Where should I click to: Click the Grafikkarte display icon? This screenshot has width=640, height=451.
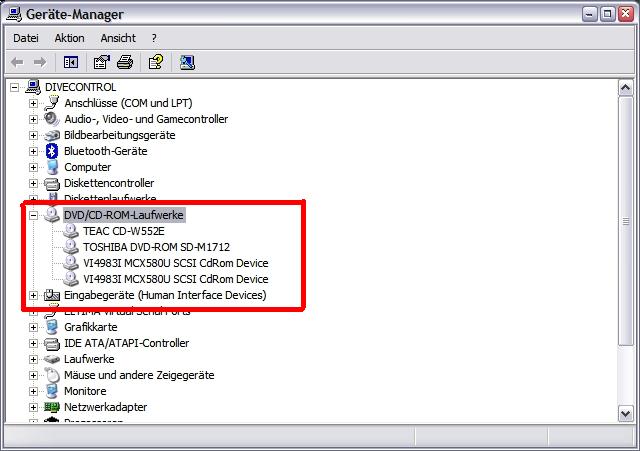pyautogui.click(x=52, y=327)
